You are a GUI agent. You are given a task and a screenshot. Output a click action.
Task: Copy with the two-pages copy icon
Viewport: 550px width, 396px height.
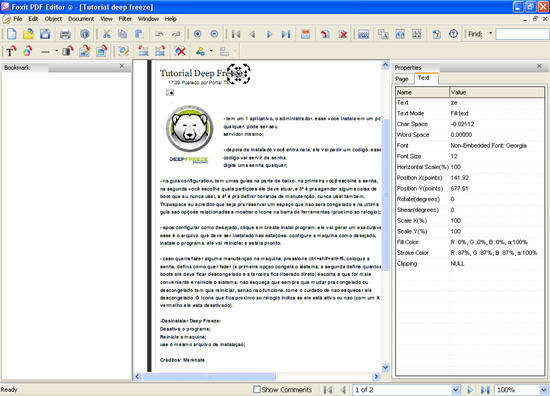[x=122, y=34]
